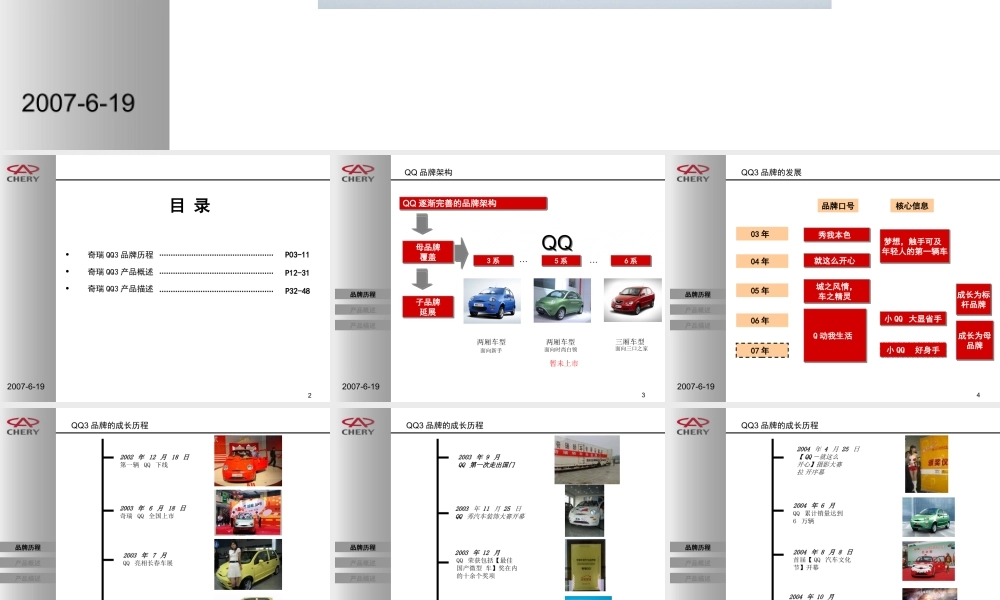Click the 城之风情, 车之精灵 slogan box
Image resolution: width=1000 pixels, height=600 pixels.
[x=837, y=291]
